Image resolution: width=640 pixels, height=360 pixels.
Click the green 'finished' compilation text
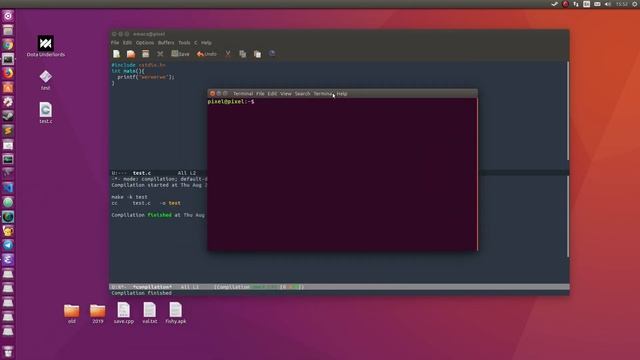point(160,215)
